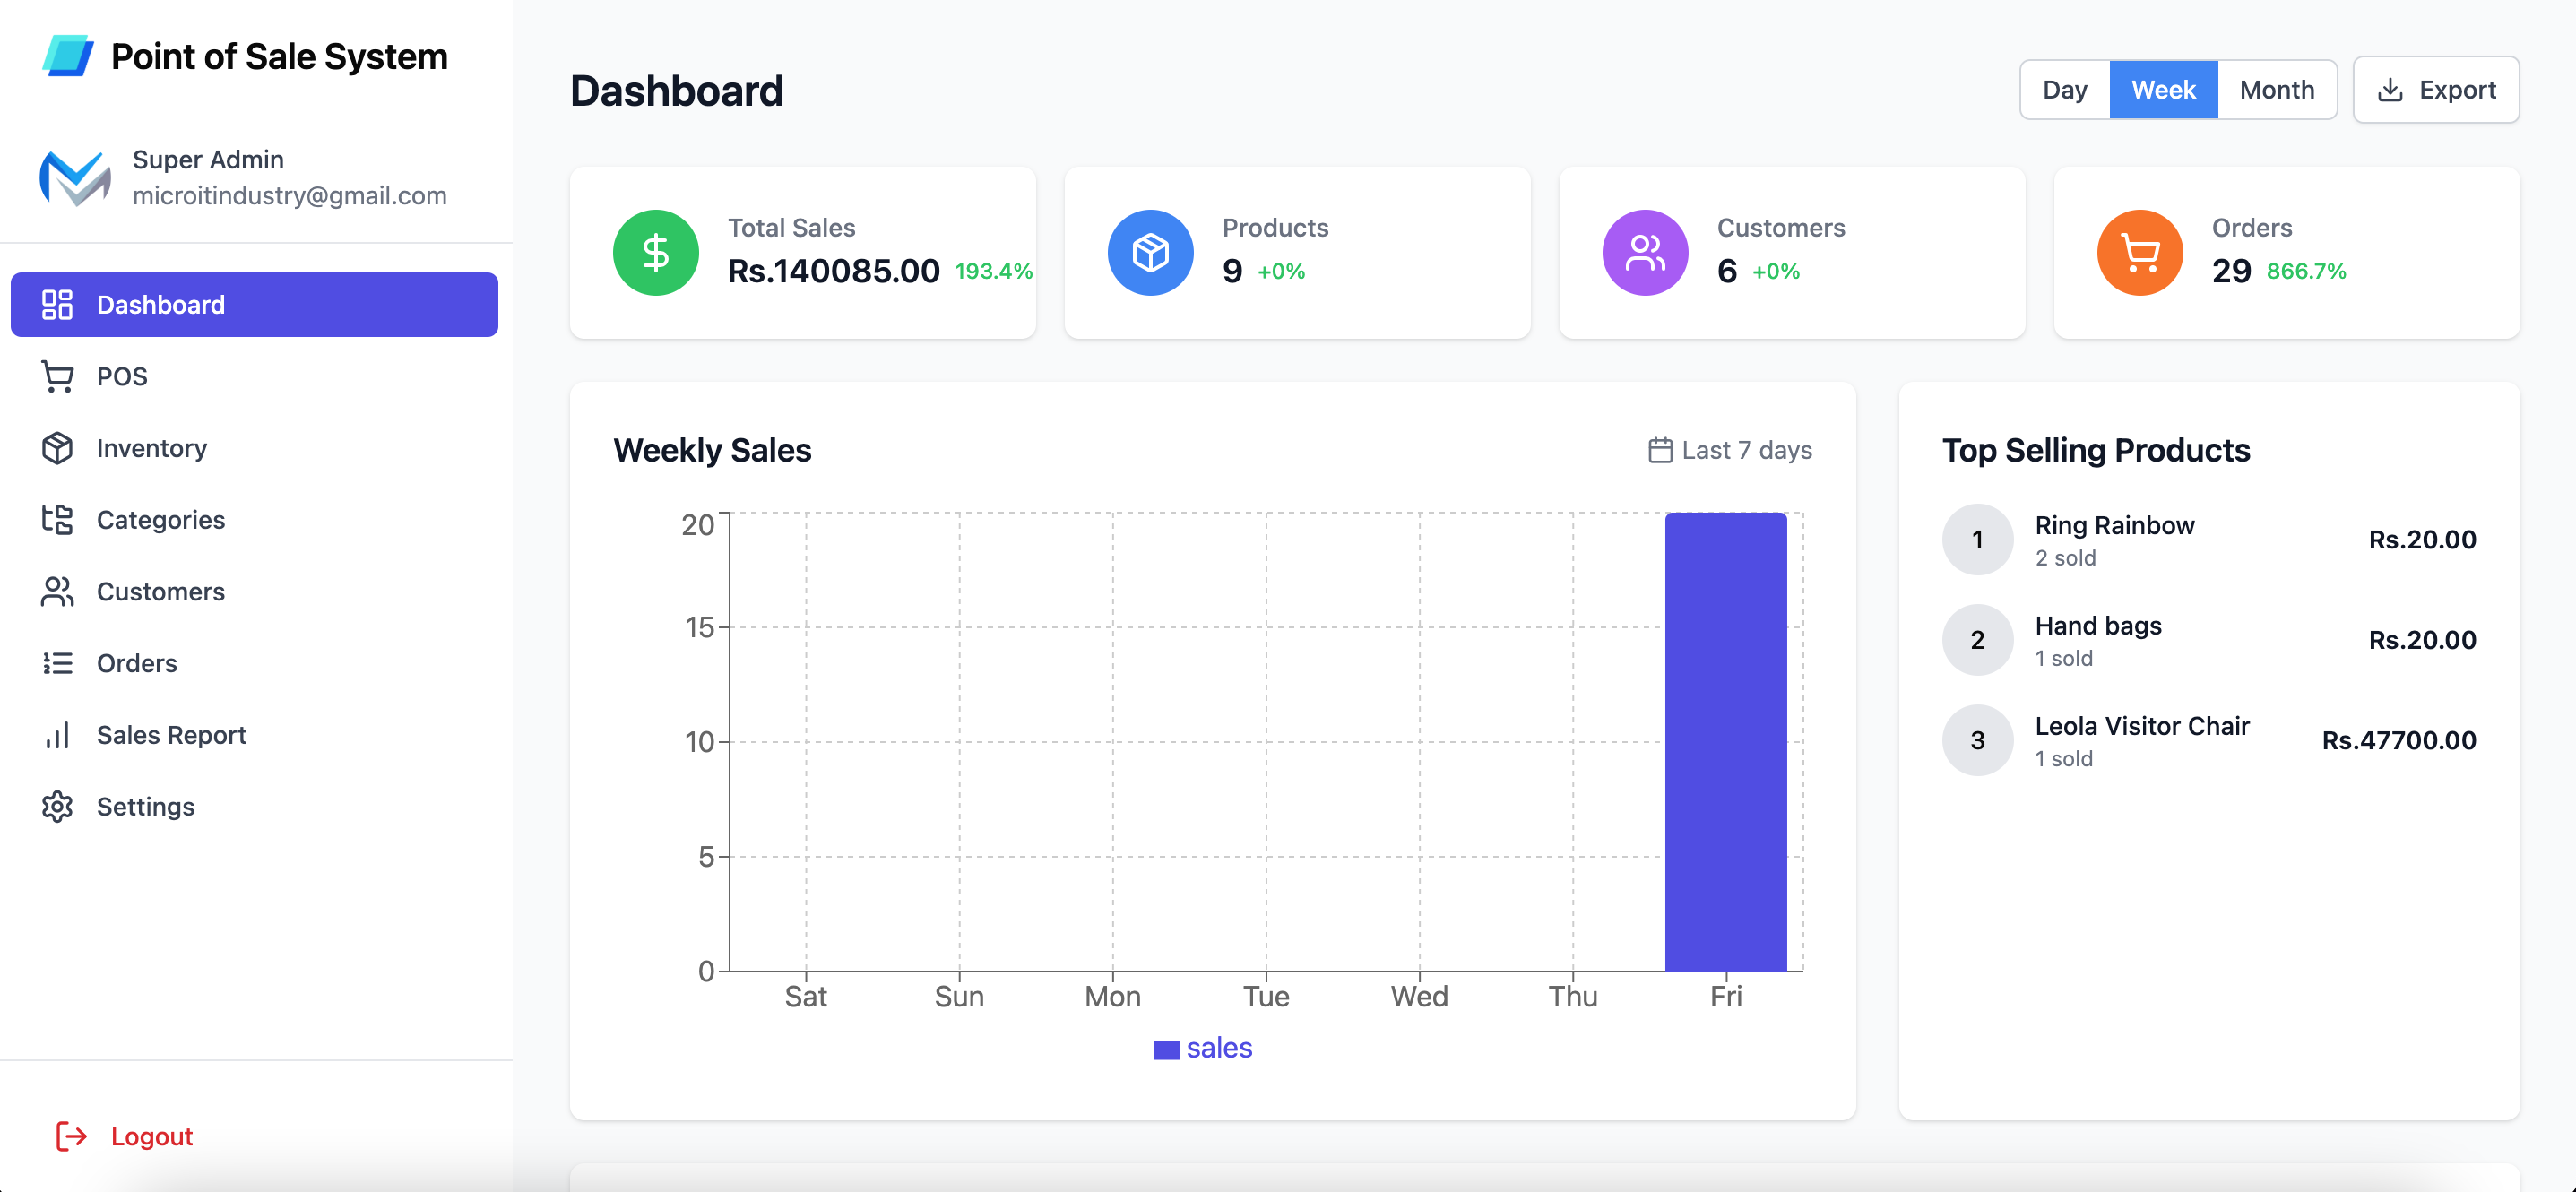Select the Customers people icon in sidebar
2576x1192 pixels.
[x=57, y=592]
